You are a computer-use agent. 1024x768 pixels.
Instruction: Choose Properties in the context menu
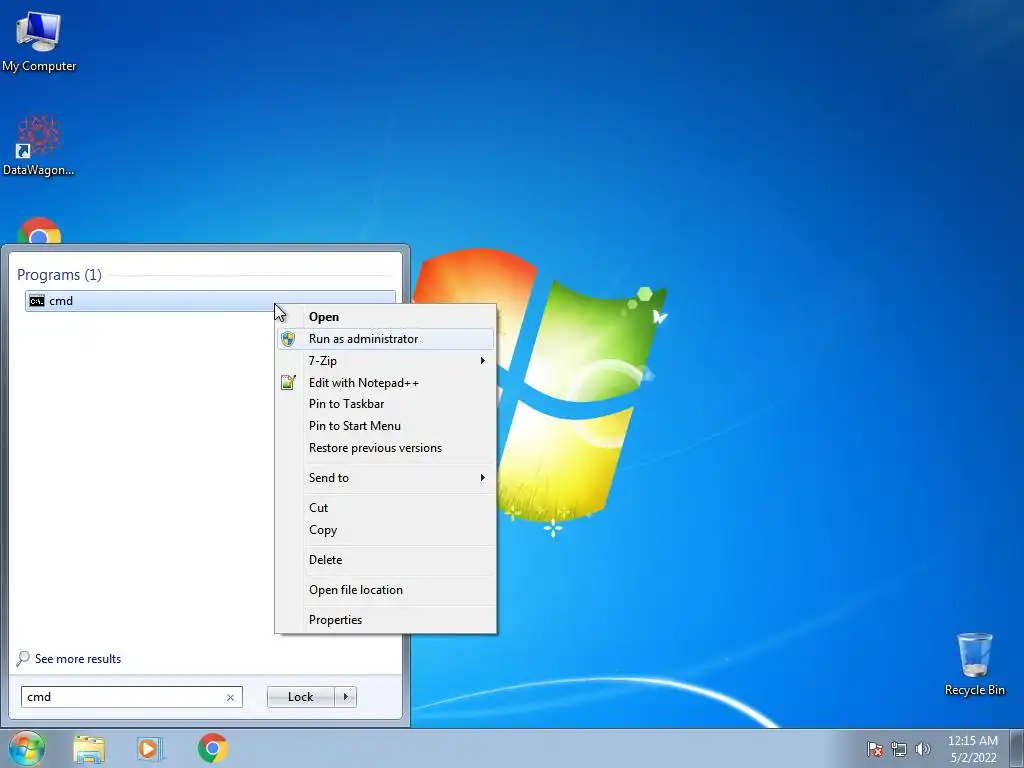coord(385,620)
